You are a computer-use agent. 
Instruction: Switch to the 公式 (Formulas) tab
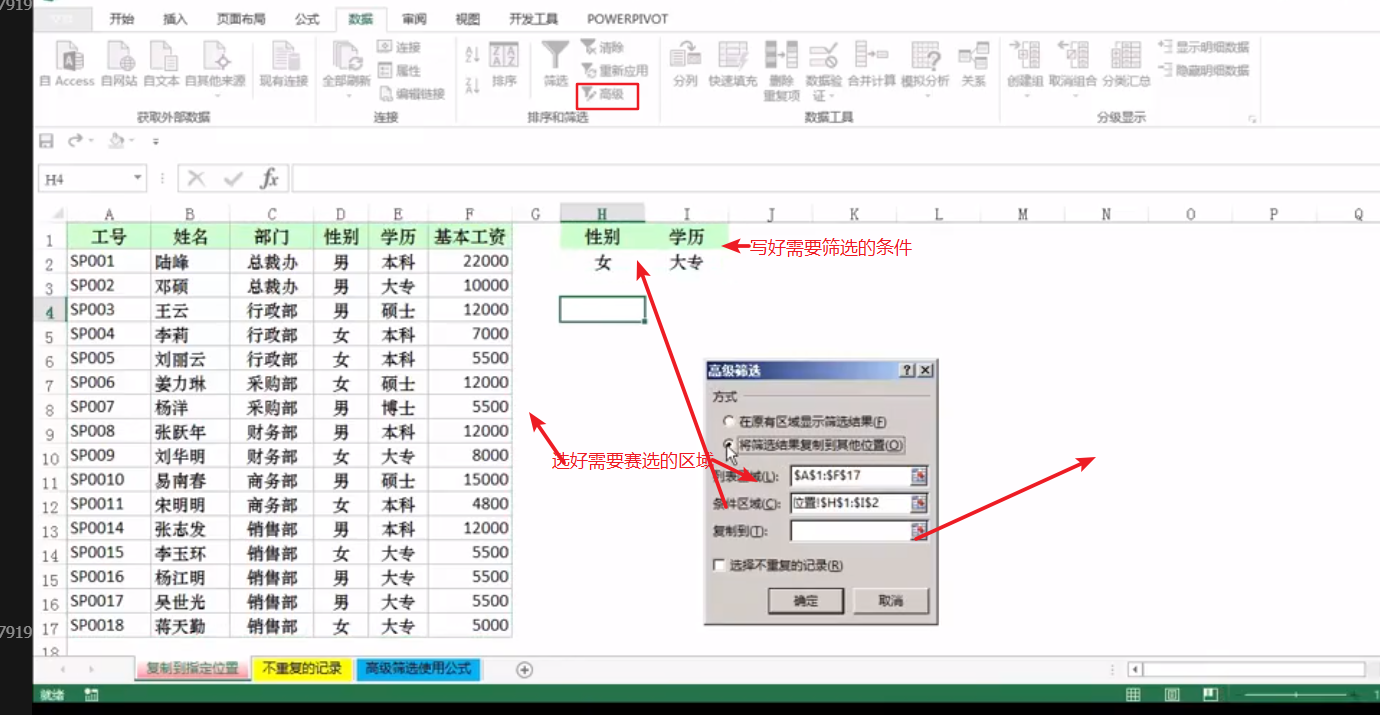307,19
